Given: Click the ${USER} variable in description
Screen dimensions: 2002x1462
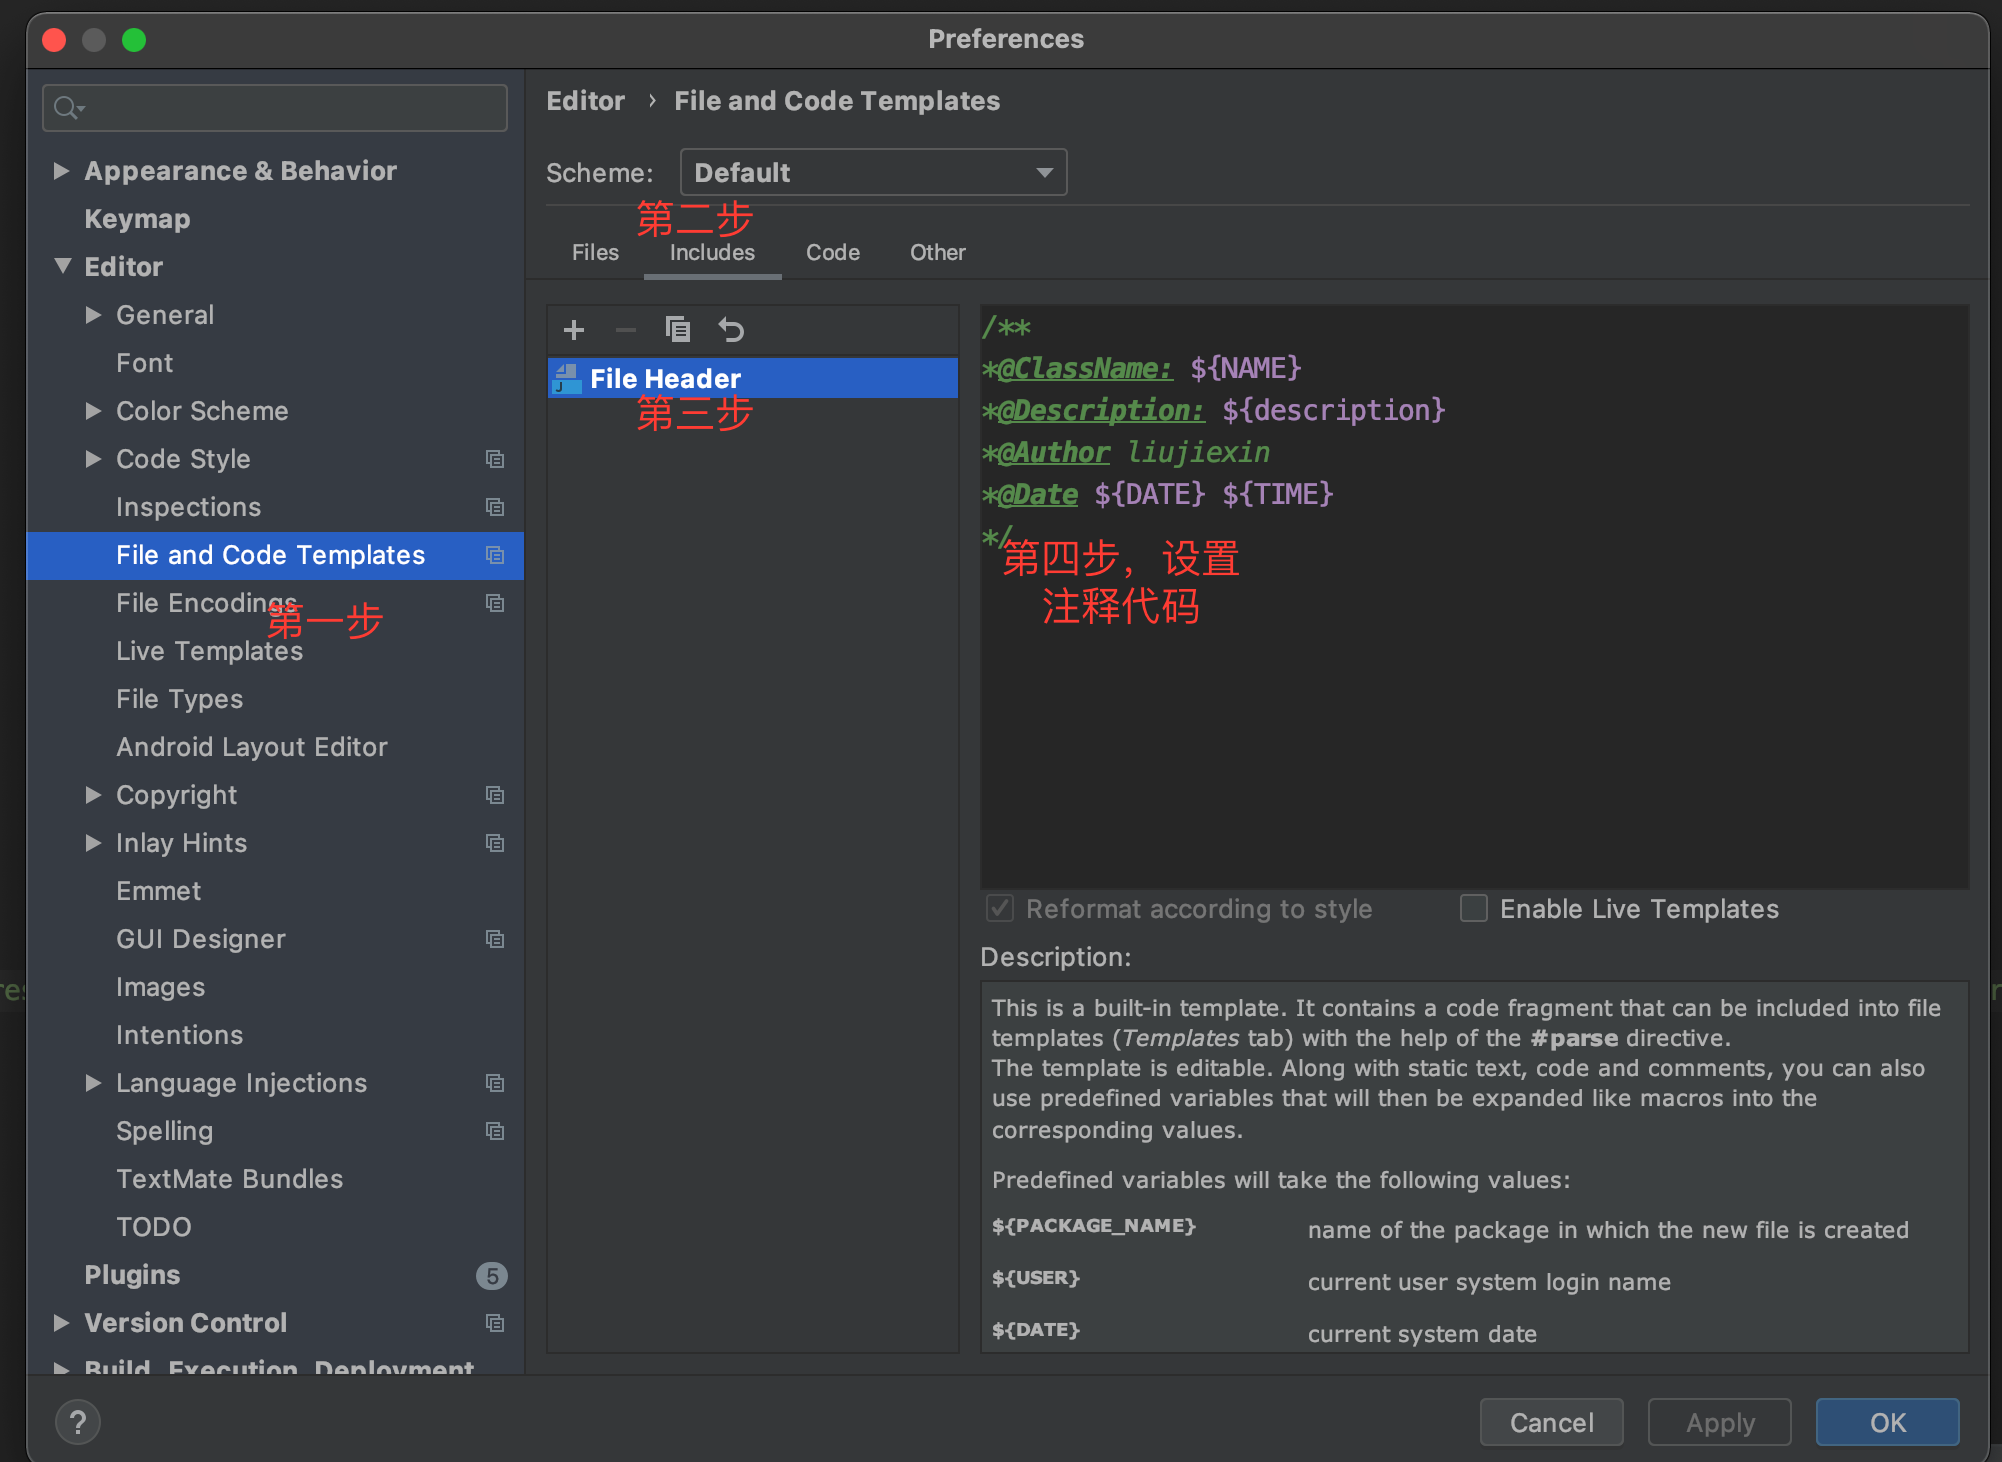Looking at the screenshot, I should 1035,1278.
